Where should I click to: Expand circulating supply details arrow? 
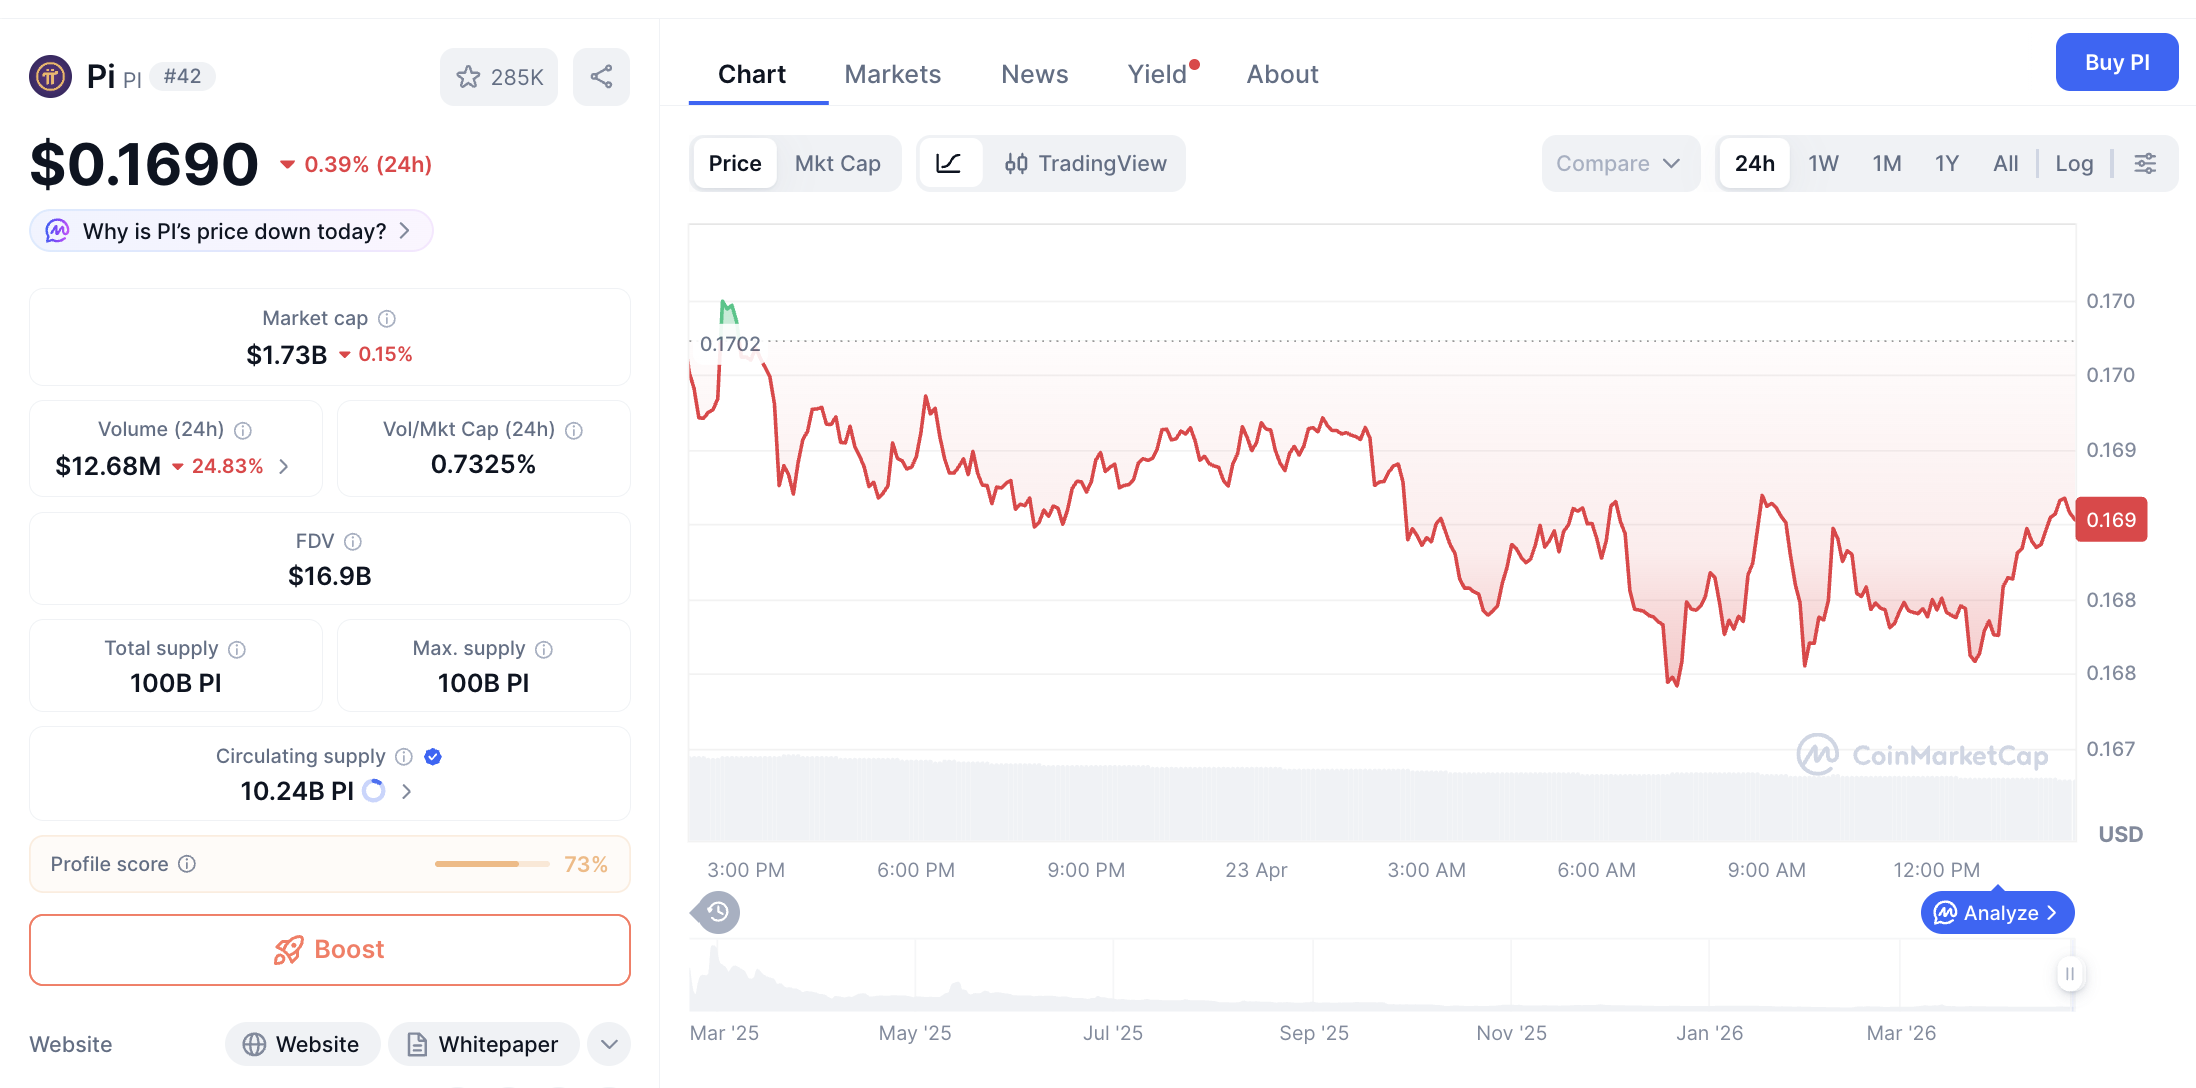coord(406,790)
